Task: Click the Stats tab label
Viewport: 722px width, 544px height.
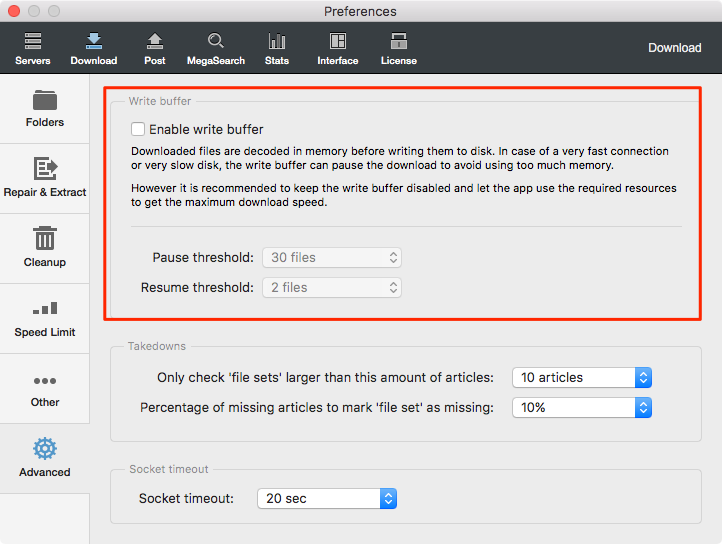Action: pyautogui.click(x=277, y=61)
